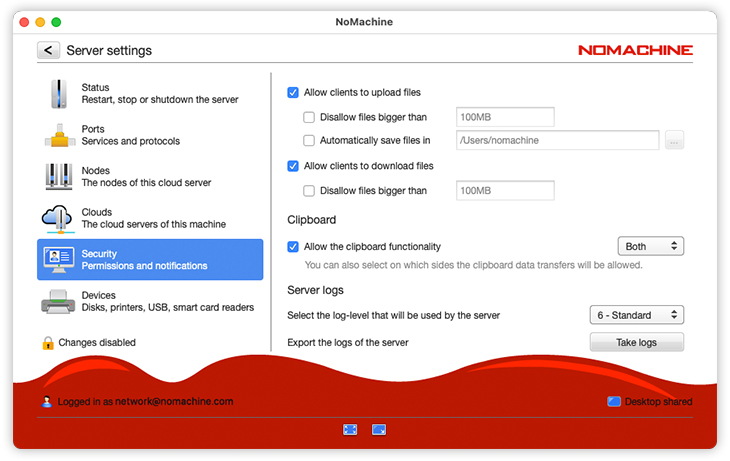Viewport: 730px width, 461px height.
Task: Click the /Users/nomachine path field
Action: [x=557, y=141]
